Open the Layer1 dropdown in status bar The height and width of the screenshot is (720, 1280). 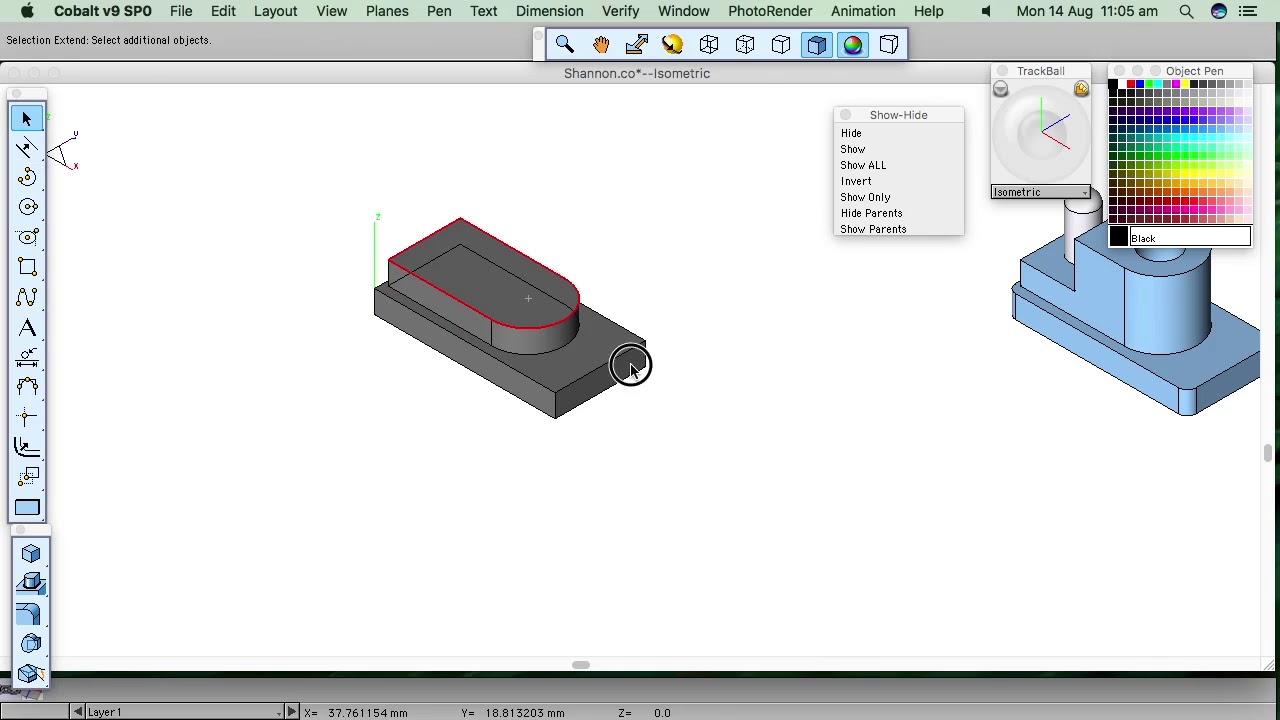click(186, 712)
